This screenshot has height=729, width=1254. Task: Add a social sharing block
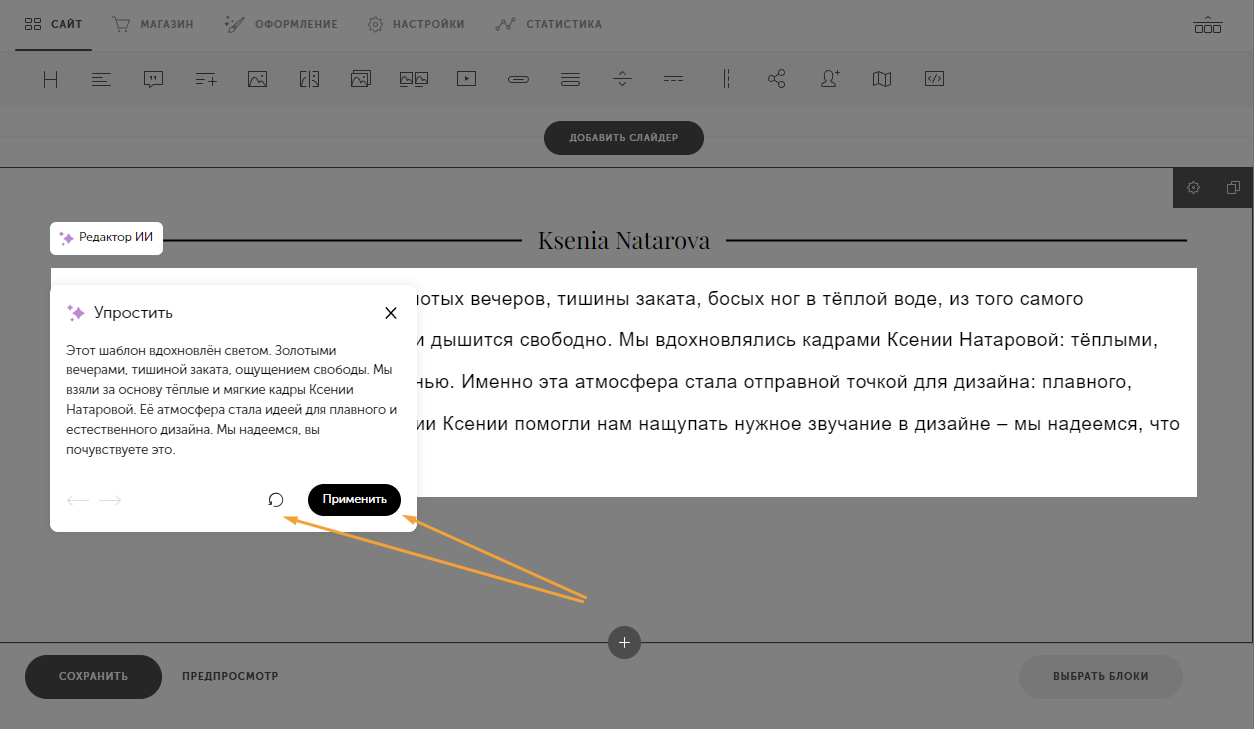(x=777, y=78)
